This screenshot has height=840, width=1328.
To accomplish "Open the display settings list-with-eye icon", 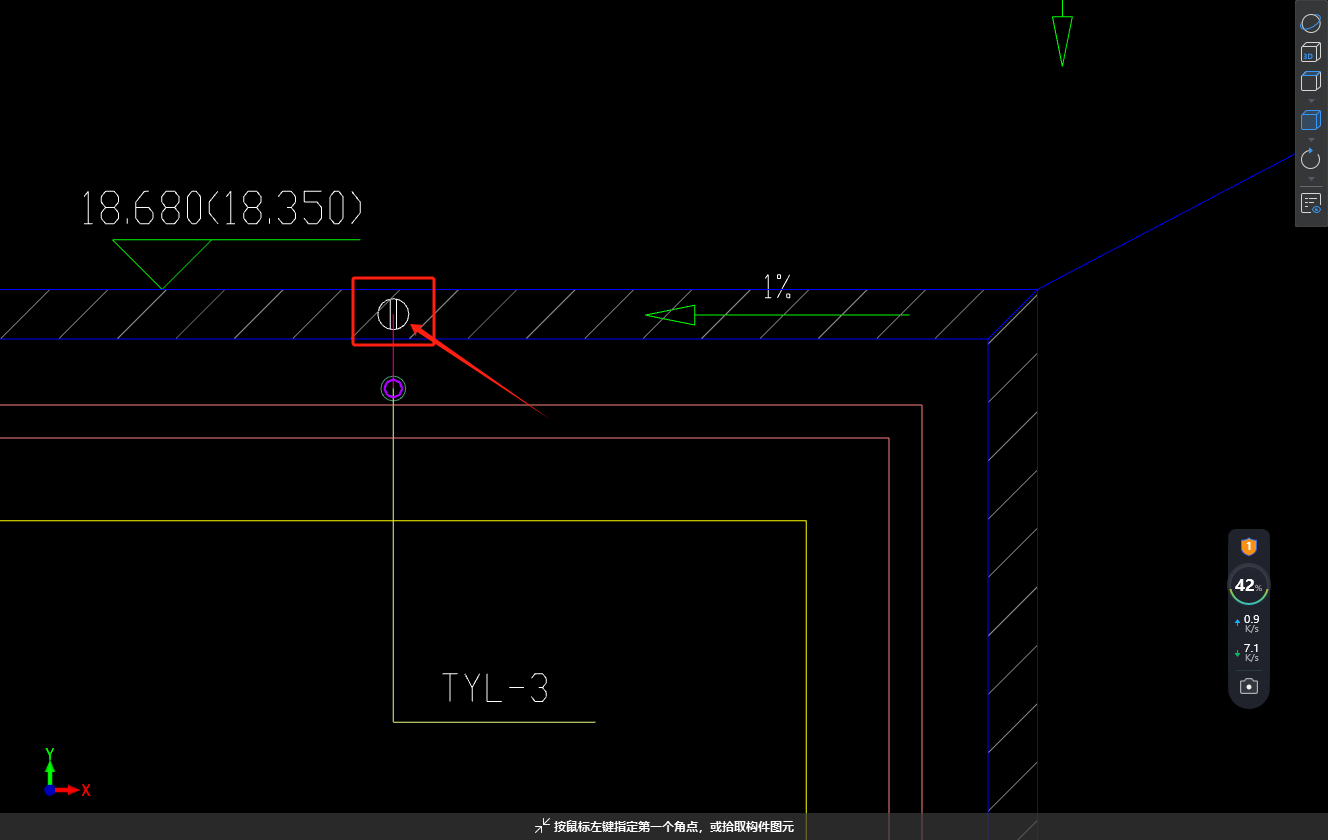I will click(1310, 203).
